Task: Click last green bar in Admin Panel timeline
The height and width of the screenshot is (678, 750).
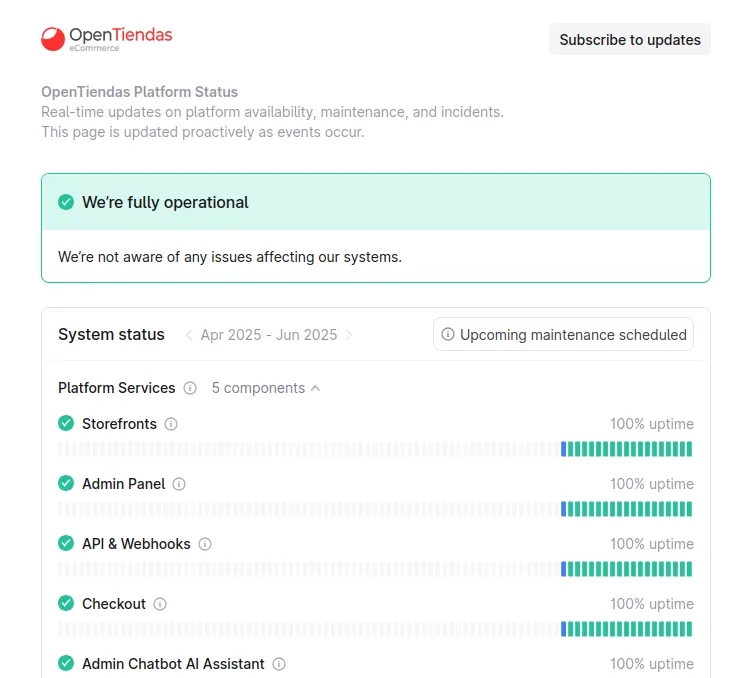Action: (x=689, y=509)
